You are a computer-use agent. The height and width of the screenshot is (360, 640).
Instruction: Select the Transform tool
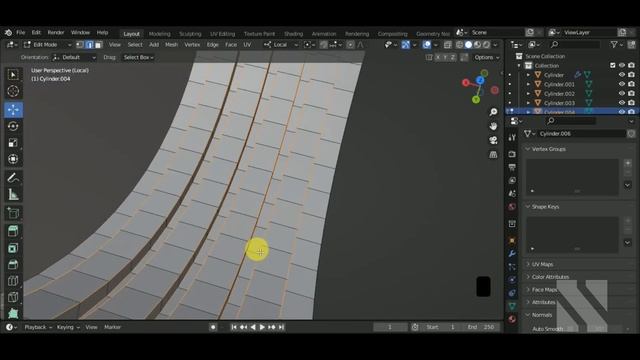pos(13,159)
